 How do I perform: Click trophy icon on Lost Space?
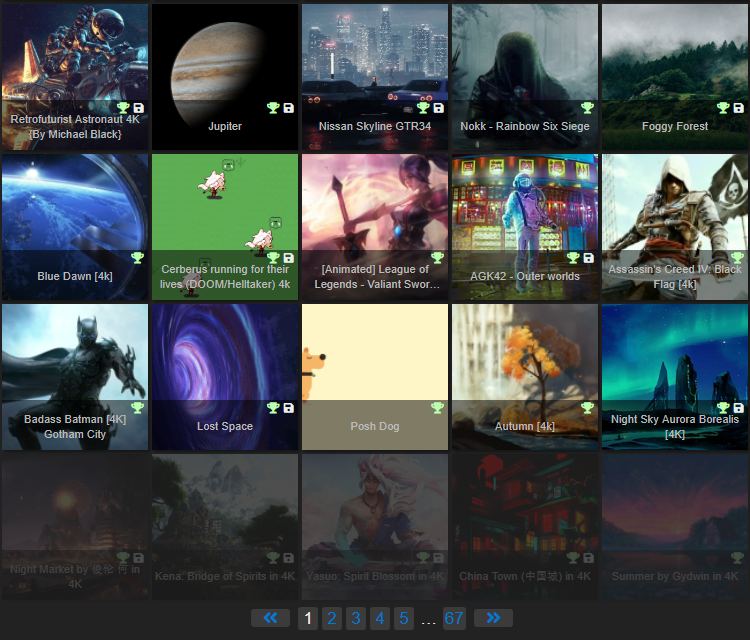[x=273, y=408]
